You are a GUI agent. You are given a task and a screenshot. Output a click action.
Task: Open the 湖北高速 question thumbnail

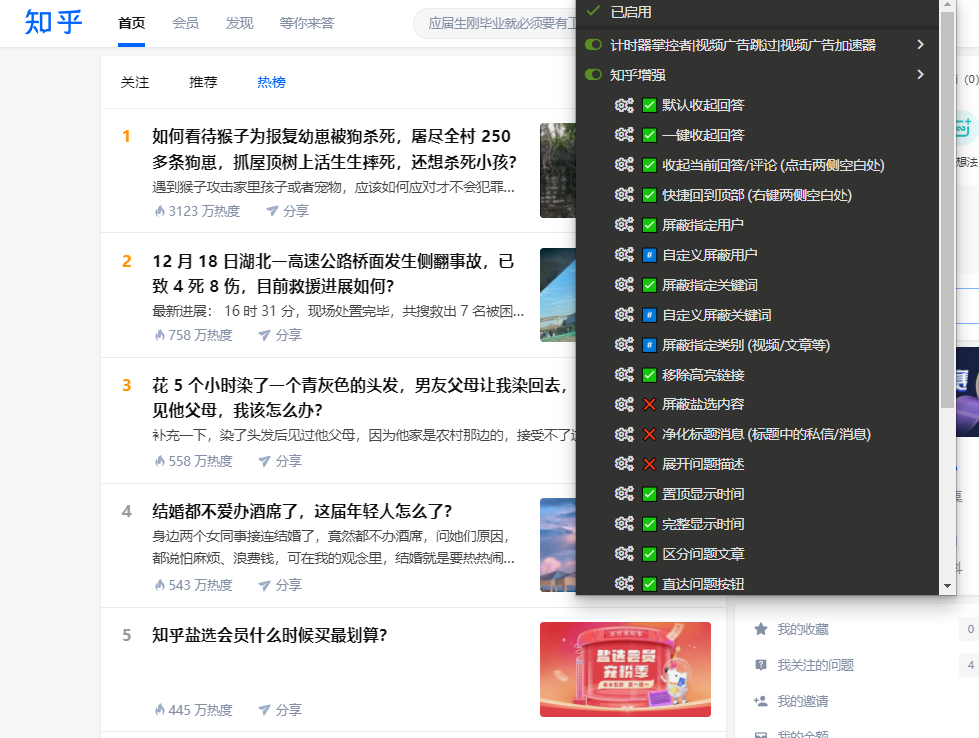click(558, 295)
